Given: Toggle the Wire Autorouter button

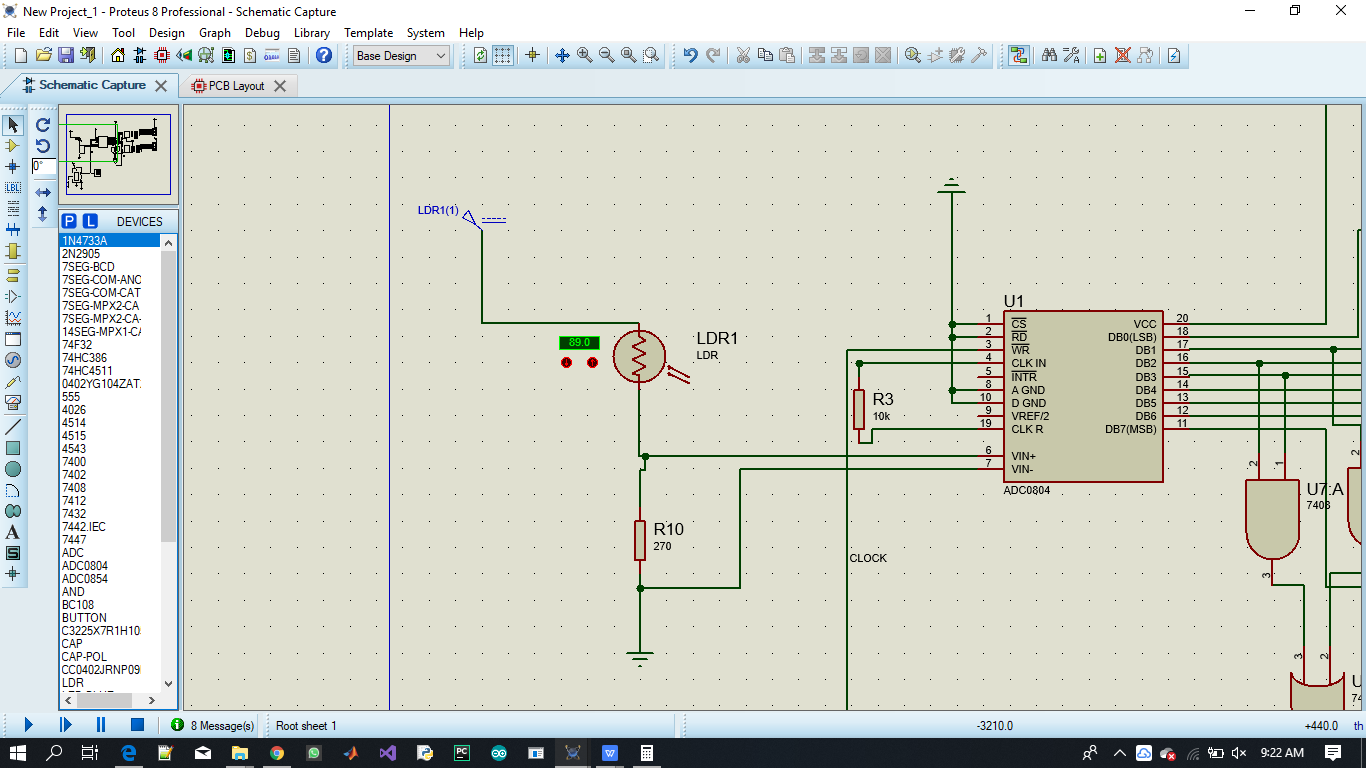Looking at the screenshot, I should click(x=1018, y=55).
